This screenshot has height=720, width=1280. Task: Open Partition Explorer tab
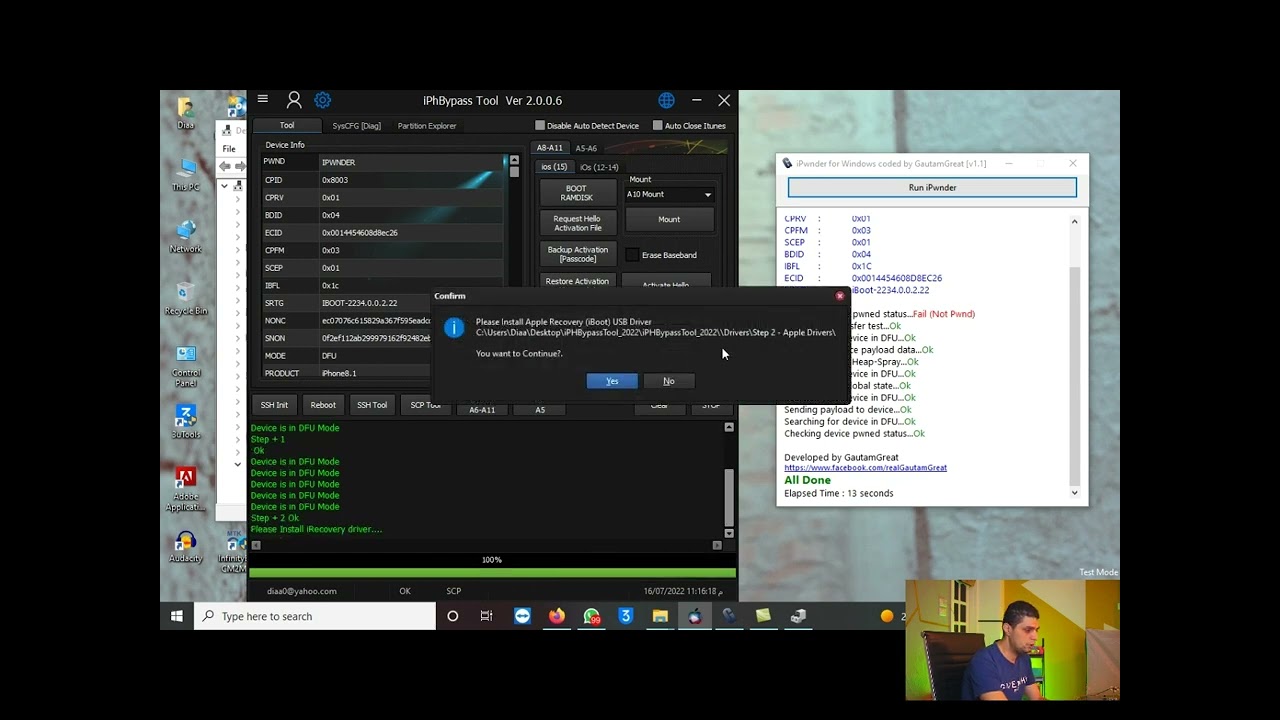[x=427, y=126]
